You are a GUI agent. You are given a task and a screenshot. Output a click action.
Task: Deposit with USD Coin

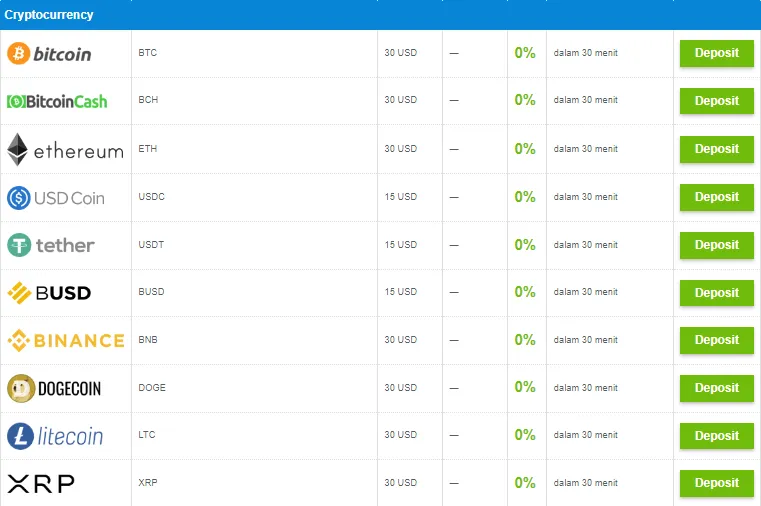tap(716, 197)
